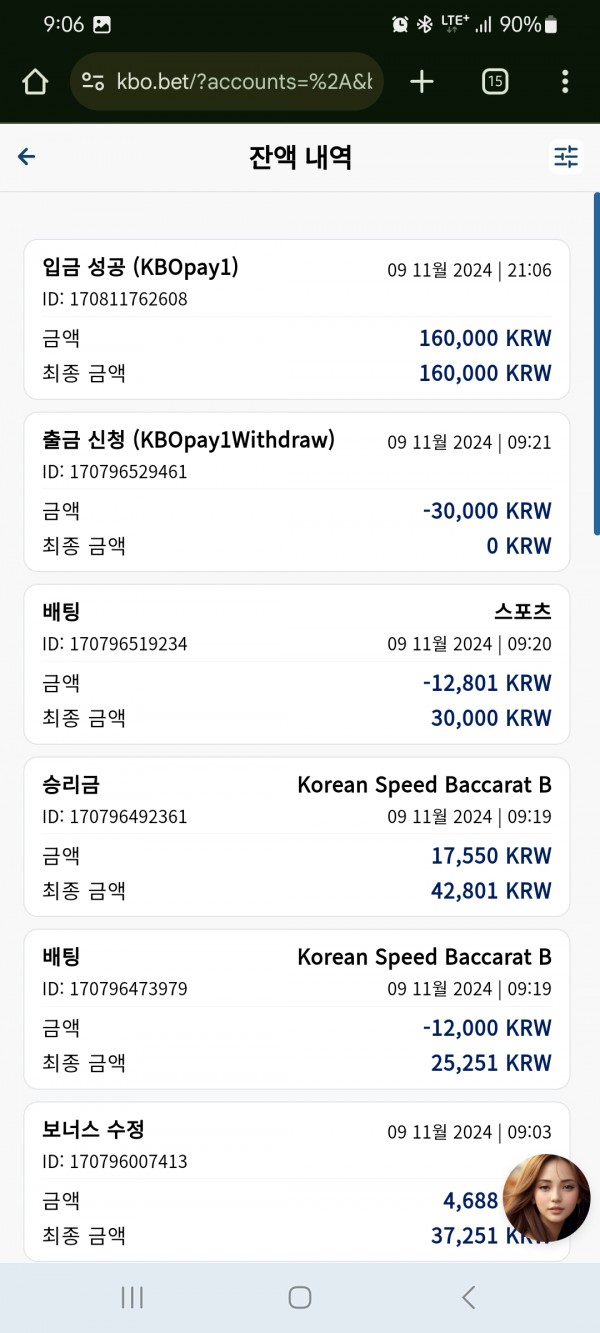Open a new browser tab with plus
600x1333 pixels.
pyautogui.click(x=422, y=82)
